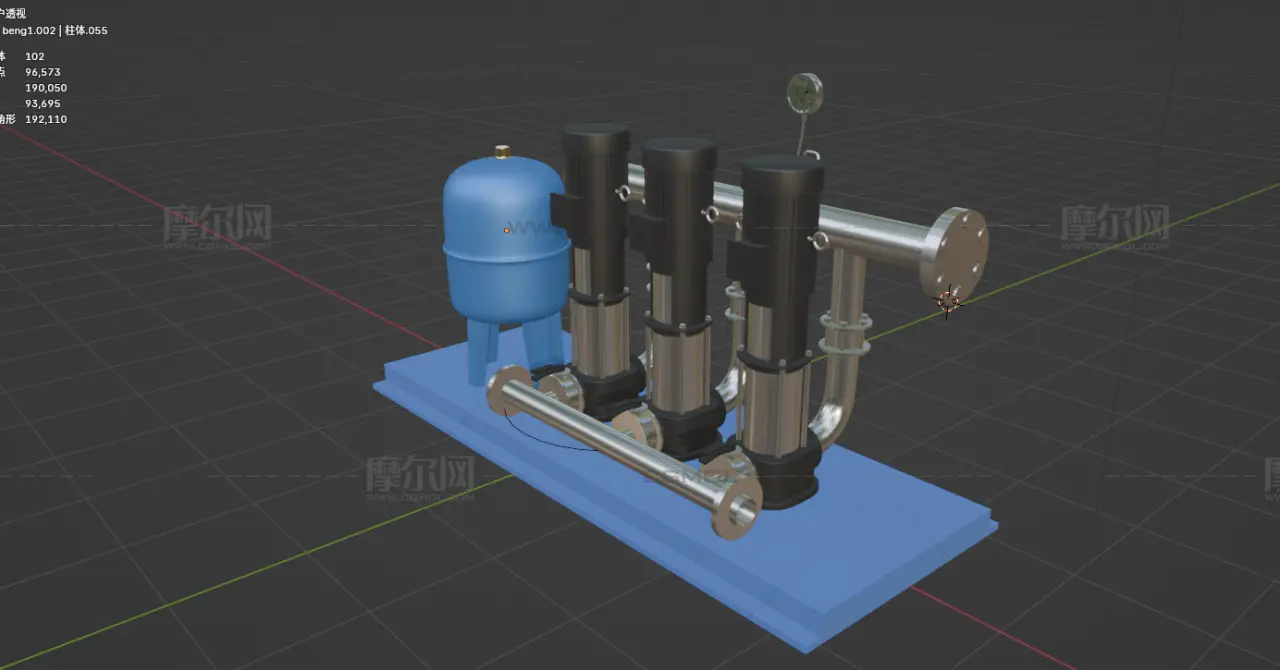The height and width of the screenshot is (670, 1280).
Task: Click the 柱体.055 object name label
Action: 86,31
